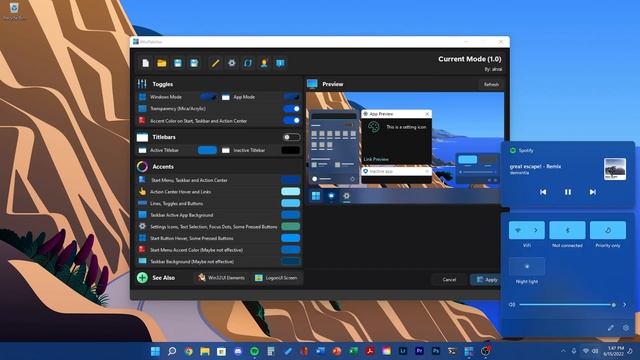Click the Save As floppy disk icon
The image size is (640, 360).
point(194,63)
